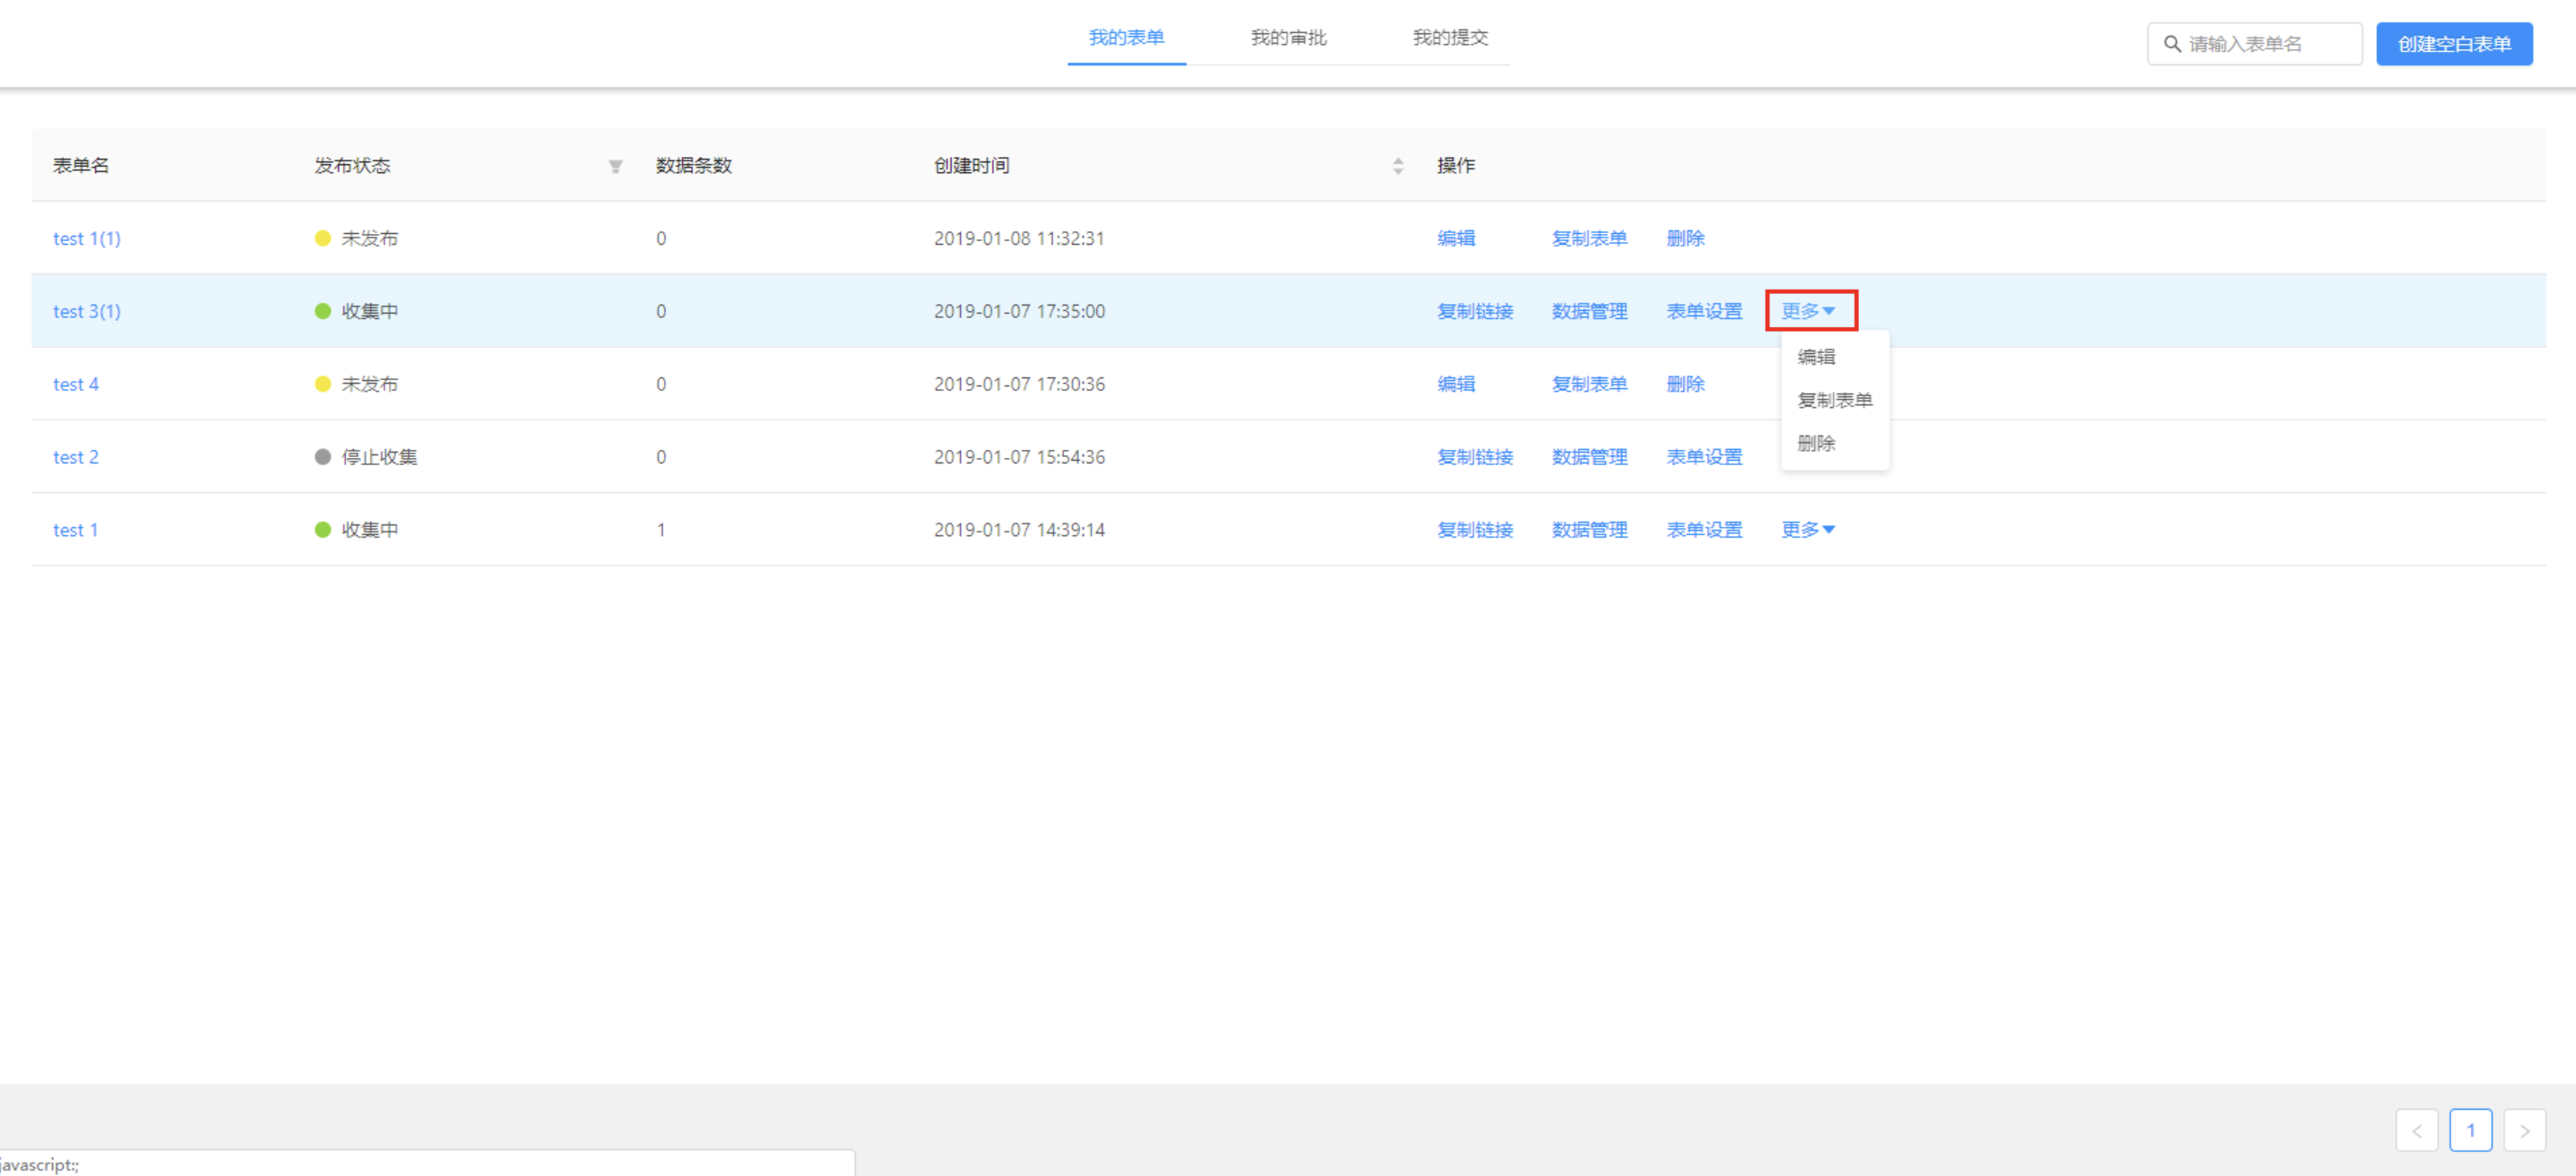Click 复制表单 for test 4
Viewport: 2576px width, 1176px height.
pyautogui.click(x=1589, y=384)
